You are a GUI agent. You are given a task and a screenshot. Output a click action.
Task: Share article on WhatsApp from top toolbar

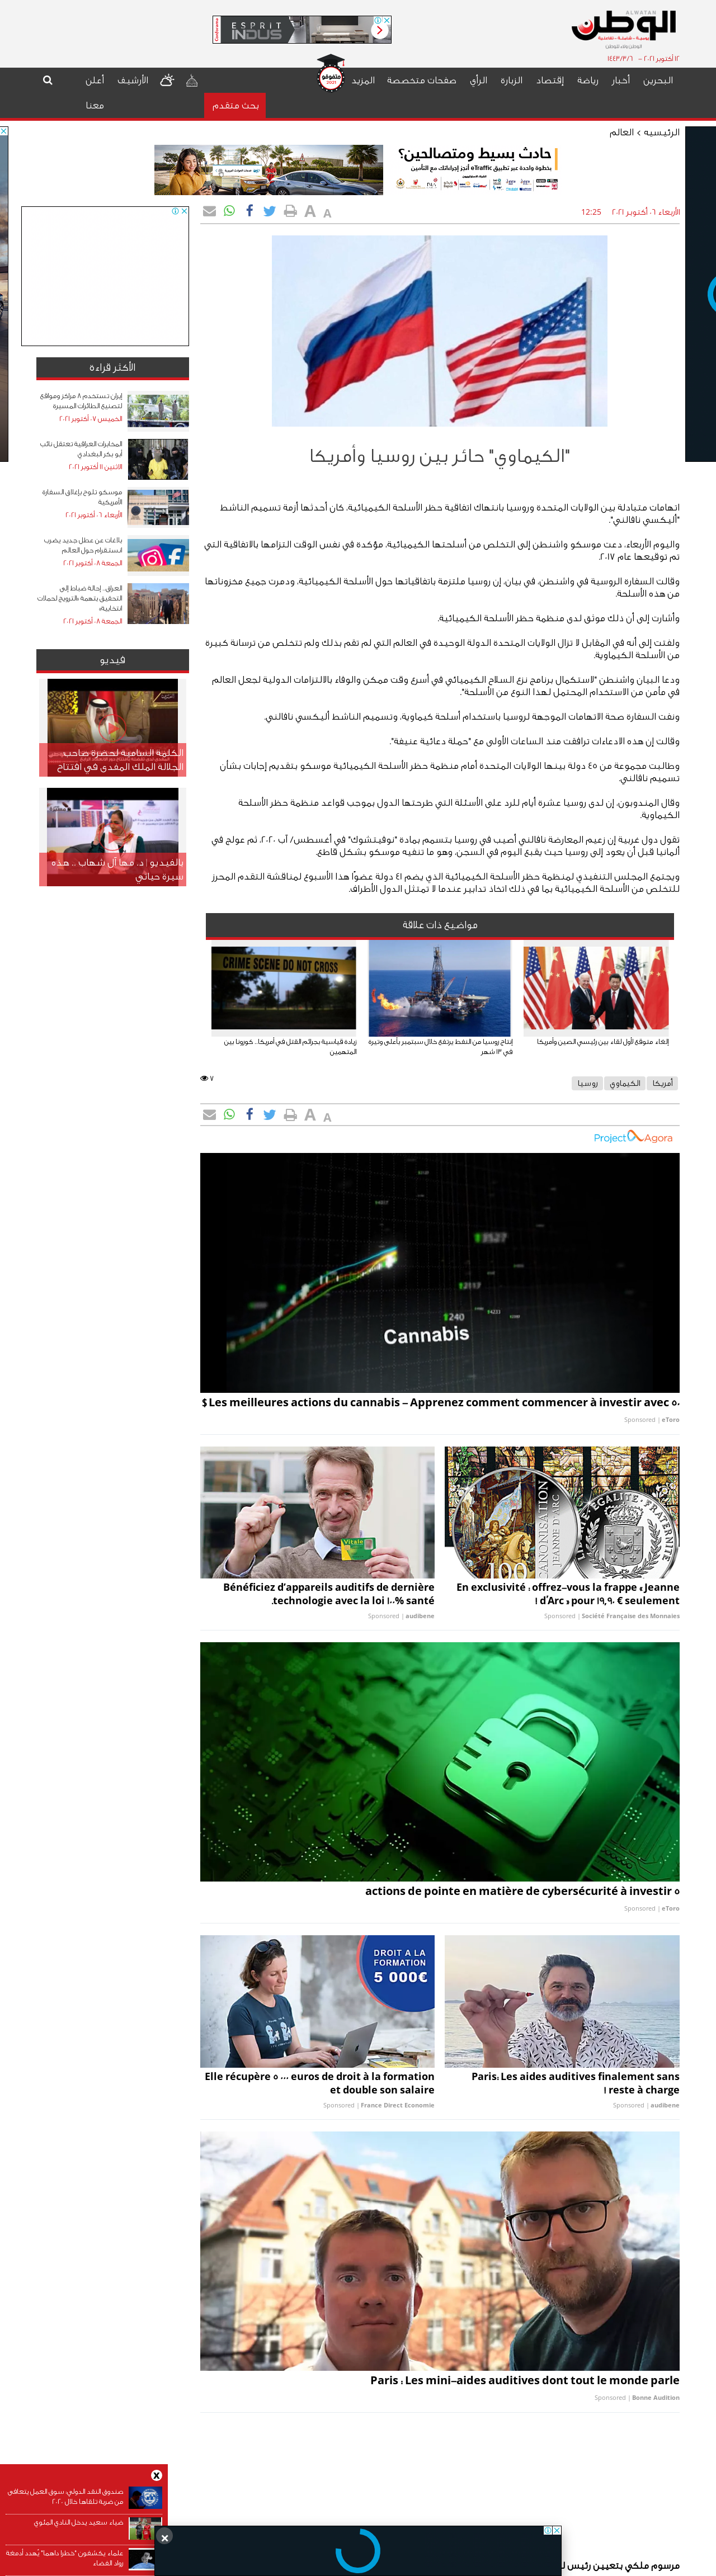point(230,211)
